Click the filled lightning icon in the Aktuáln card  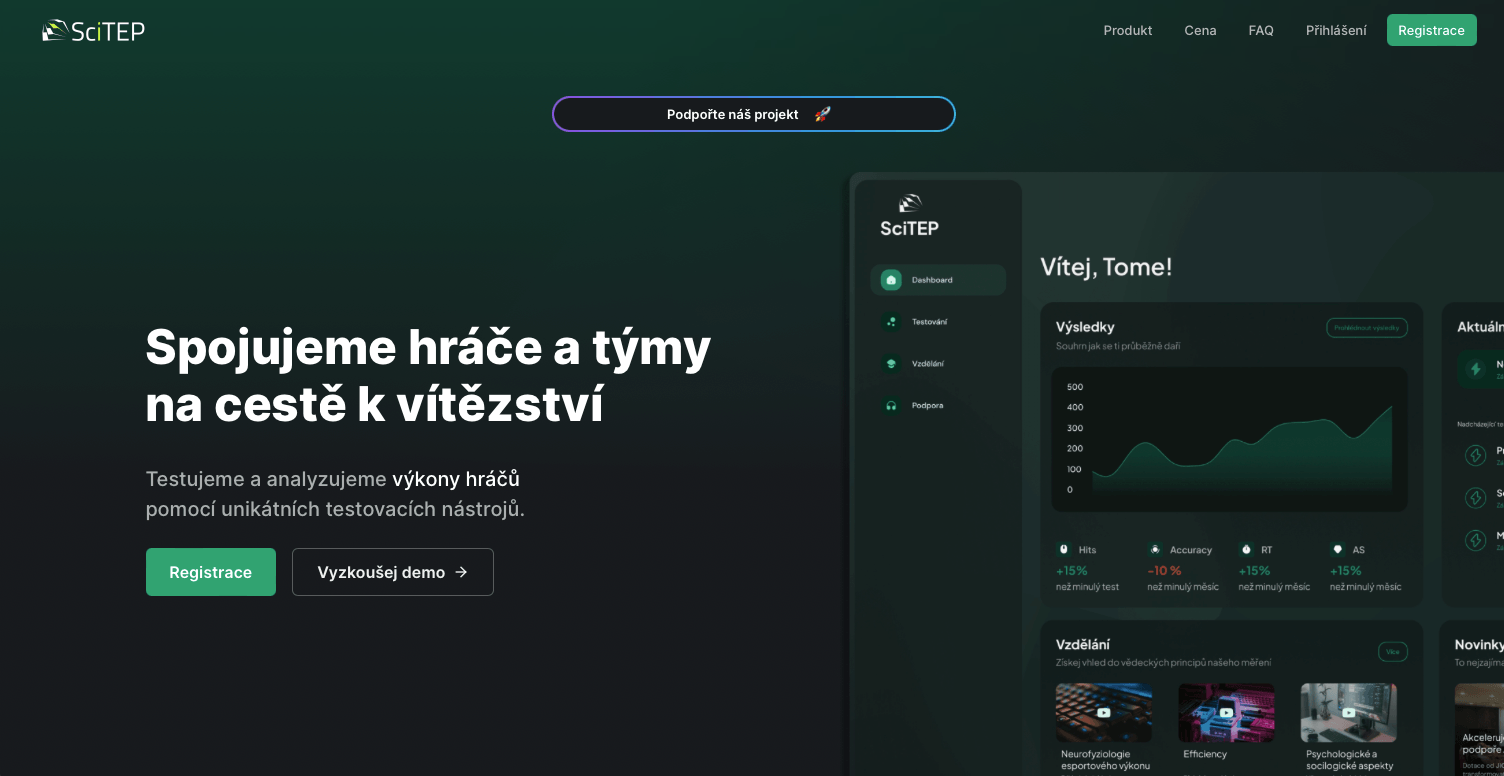1475,369
